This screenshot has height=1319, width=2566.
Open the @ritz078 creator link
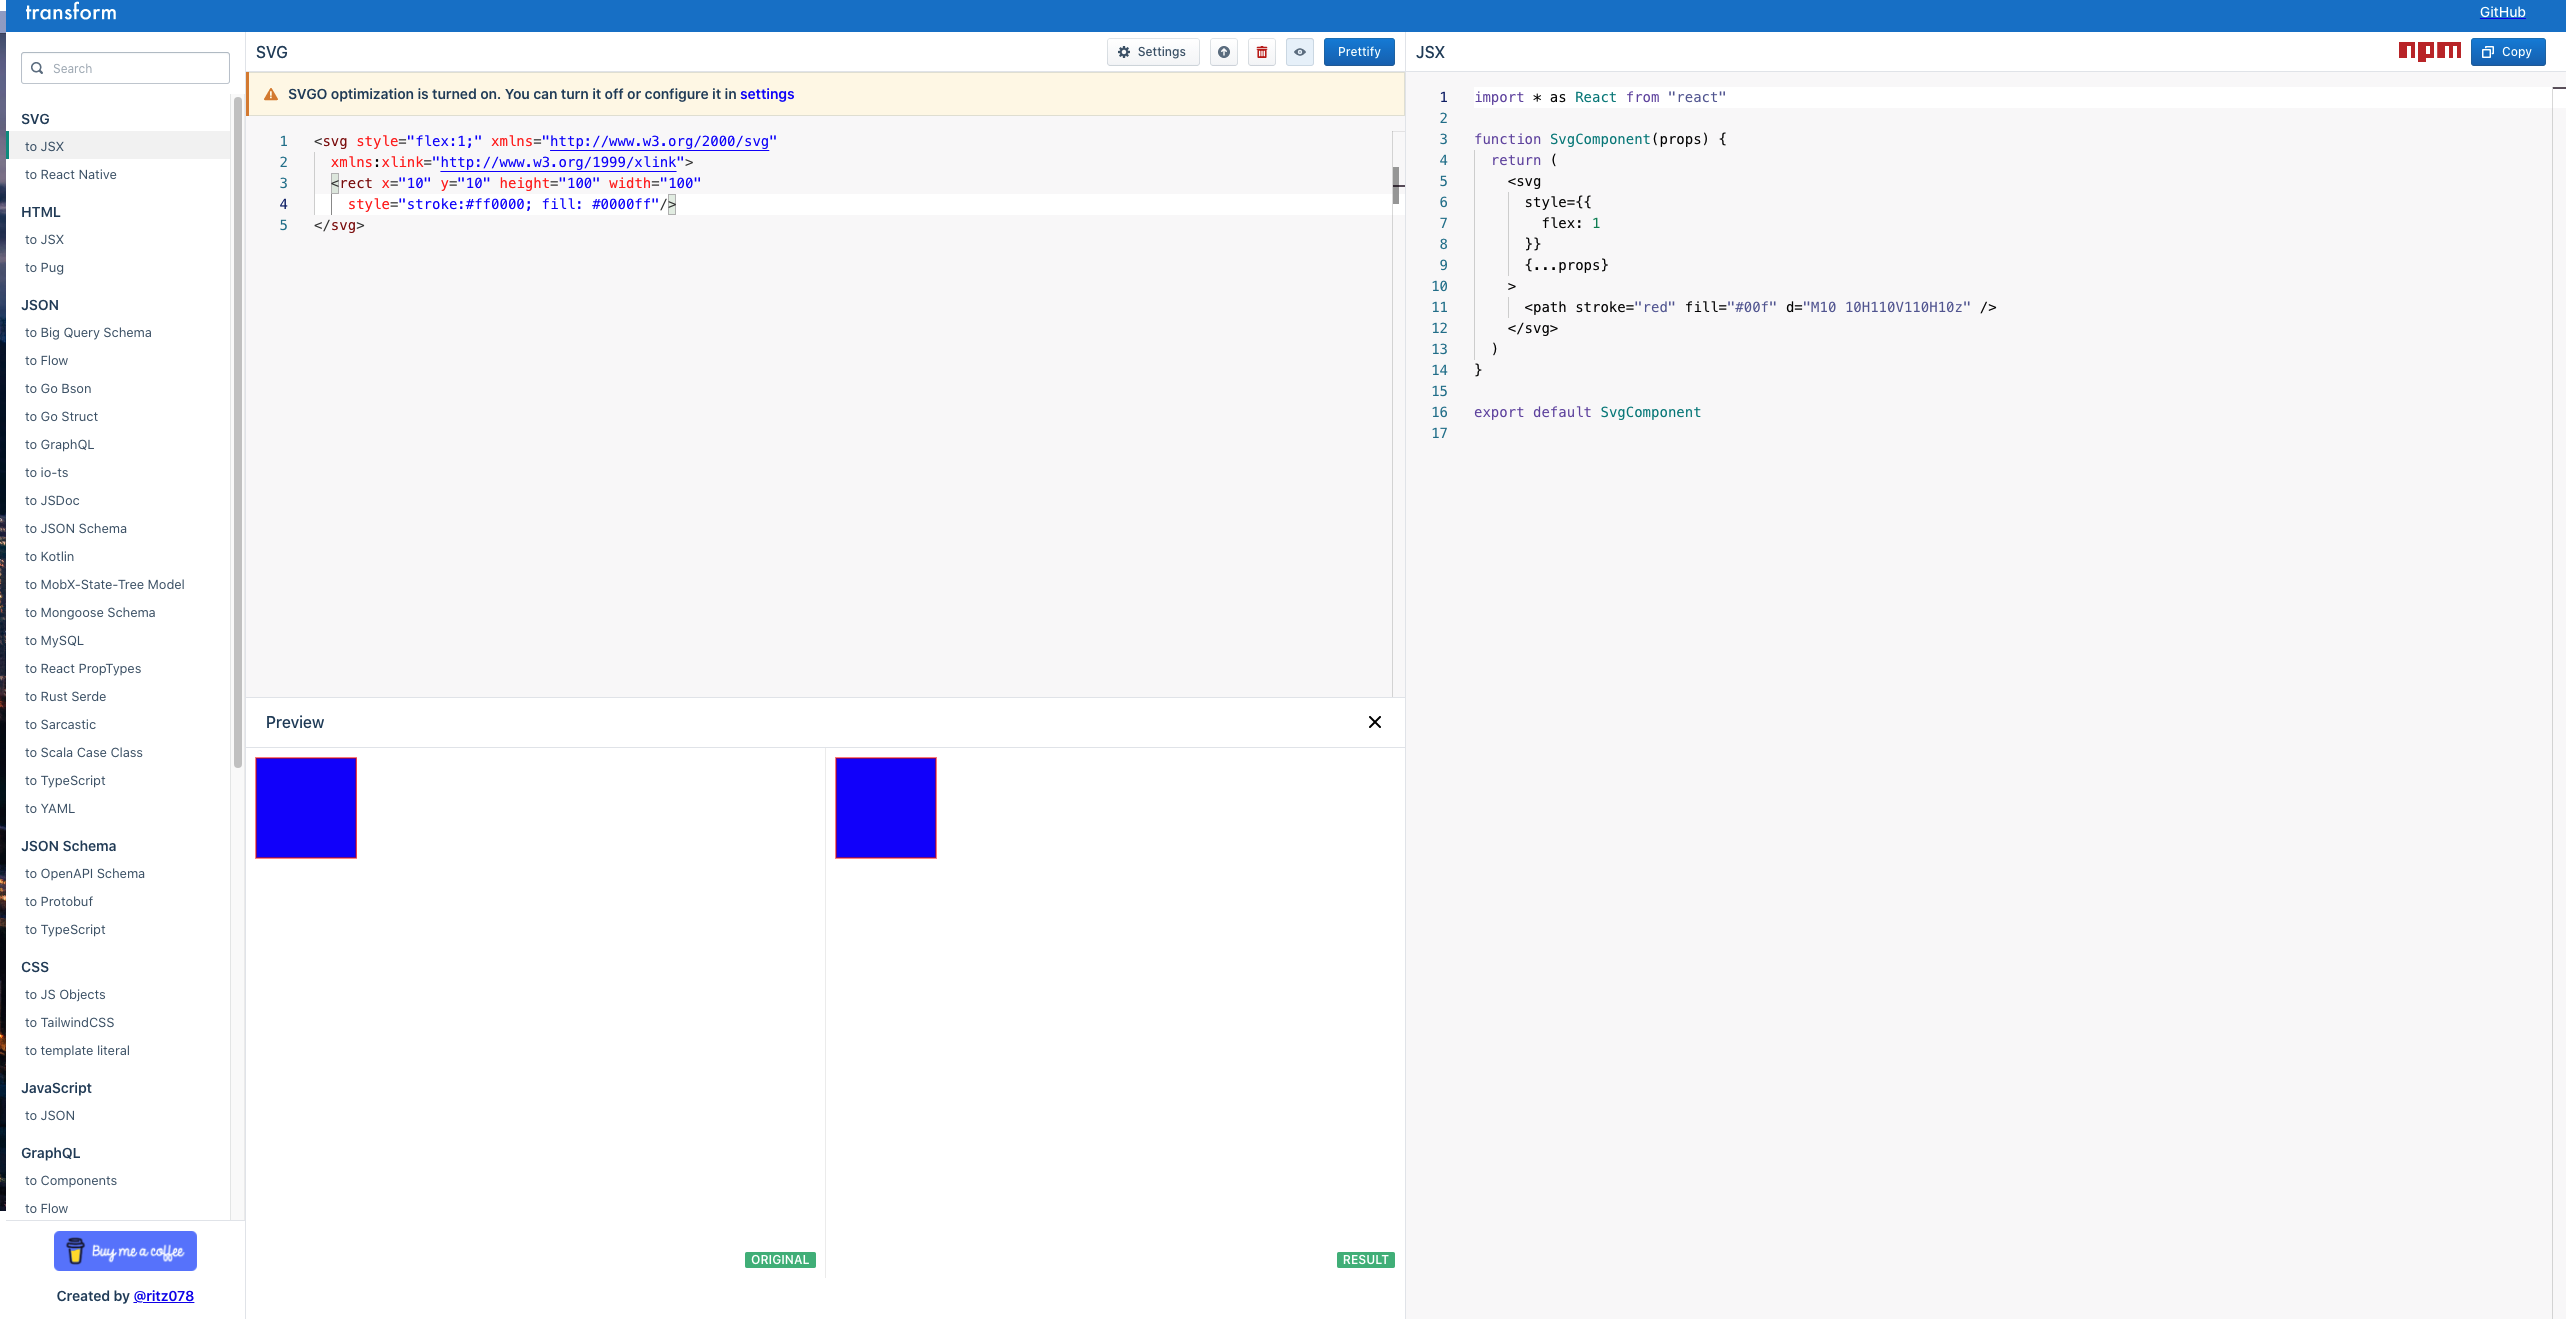click(163, 1295)
